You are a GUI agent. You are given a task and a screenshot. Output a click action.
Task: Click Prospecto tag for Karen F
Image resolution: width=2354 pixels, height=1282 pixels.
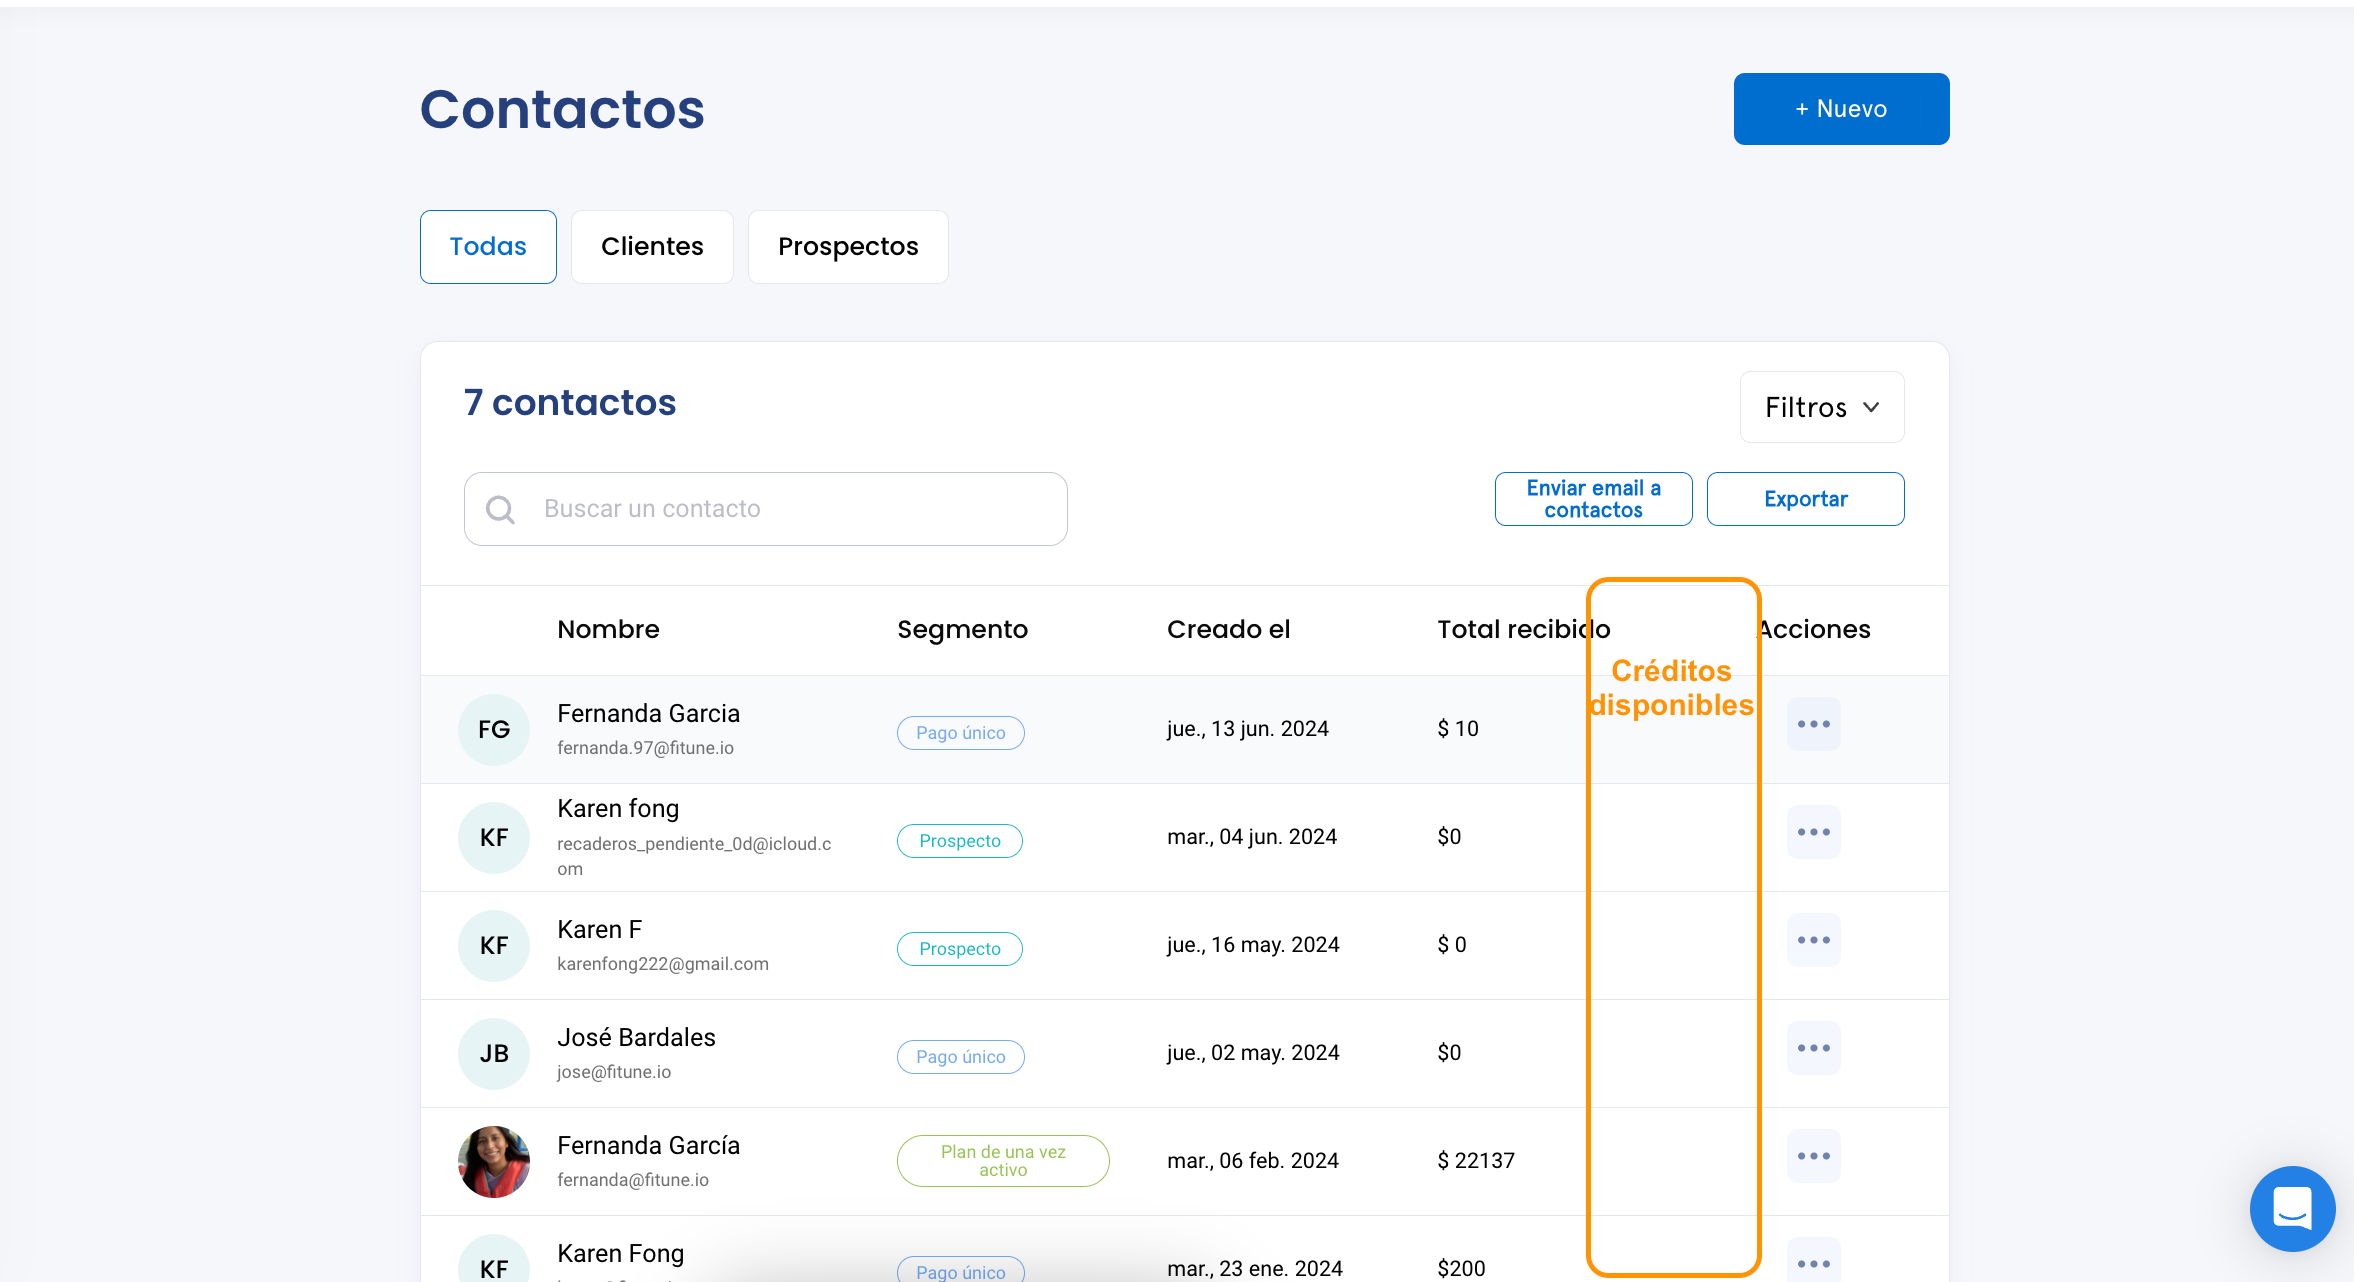click(959, 949)
